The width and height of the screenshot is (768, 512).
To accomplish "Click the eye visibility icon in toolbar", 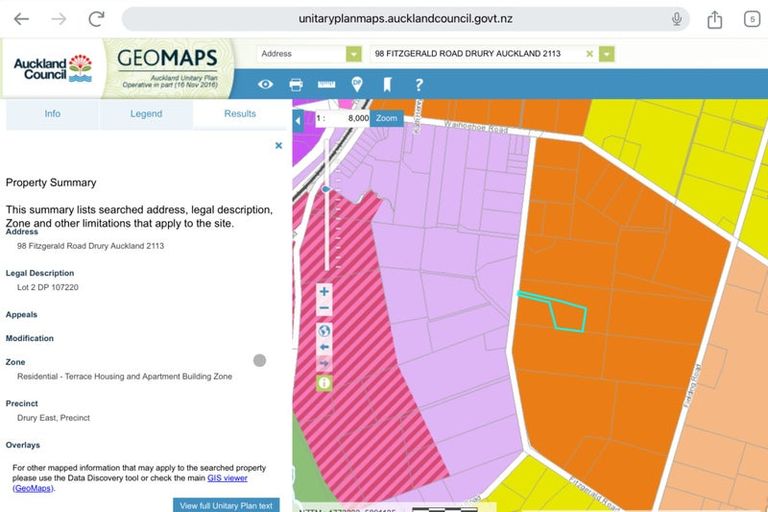I will tap(265, 85).
